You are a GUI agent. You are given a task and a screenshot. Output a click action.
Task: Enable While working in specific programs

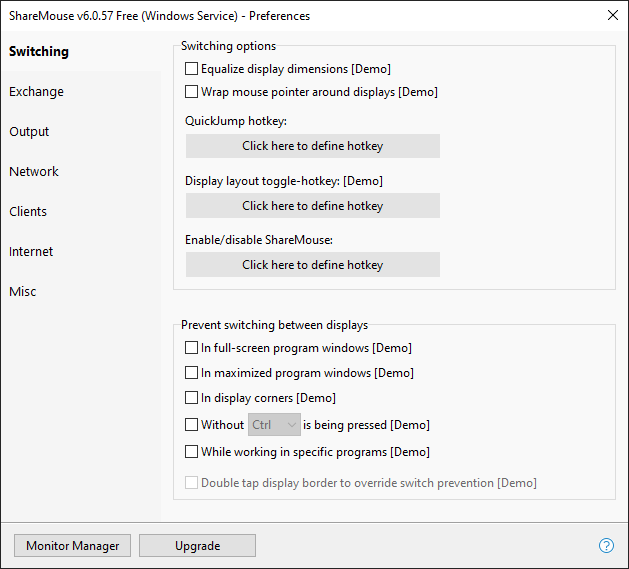(191, 451)
